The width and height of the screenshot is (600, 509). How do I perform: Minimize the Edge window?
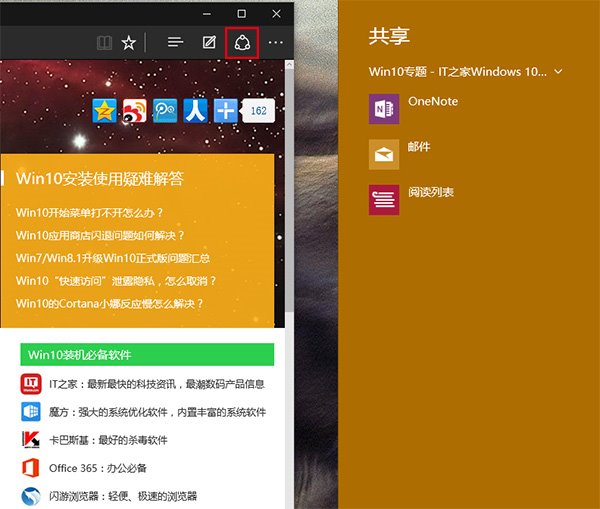(207, 14)
